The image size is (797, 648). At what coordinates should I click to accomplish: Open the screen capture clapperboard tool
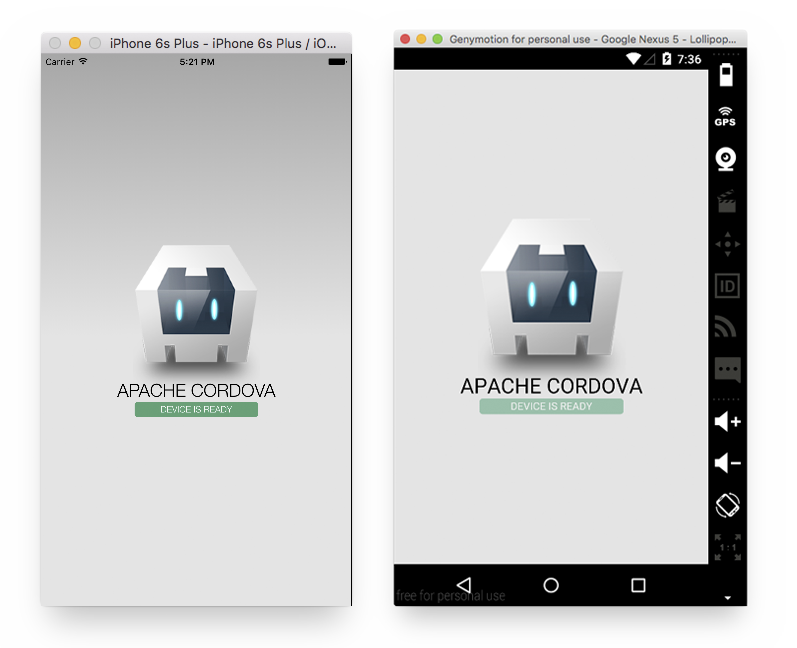(726, 201)
